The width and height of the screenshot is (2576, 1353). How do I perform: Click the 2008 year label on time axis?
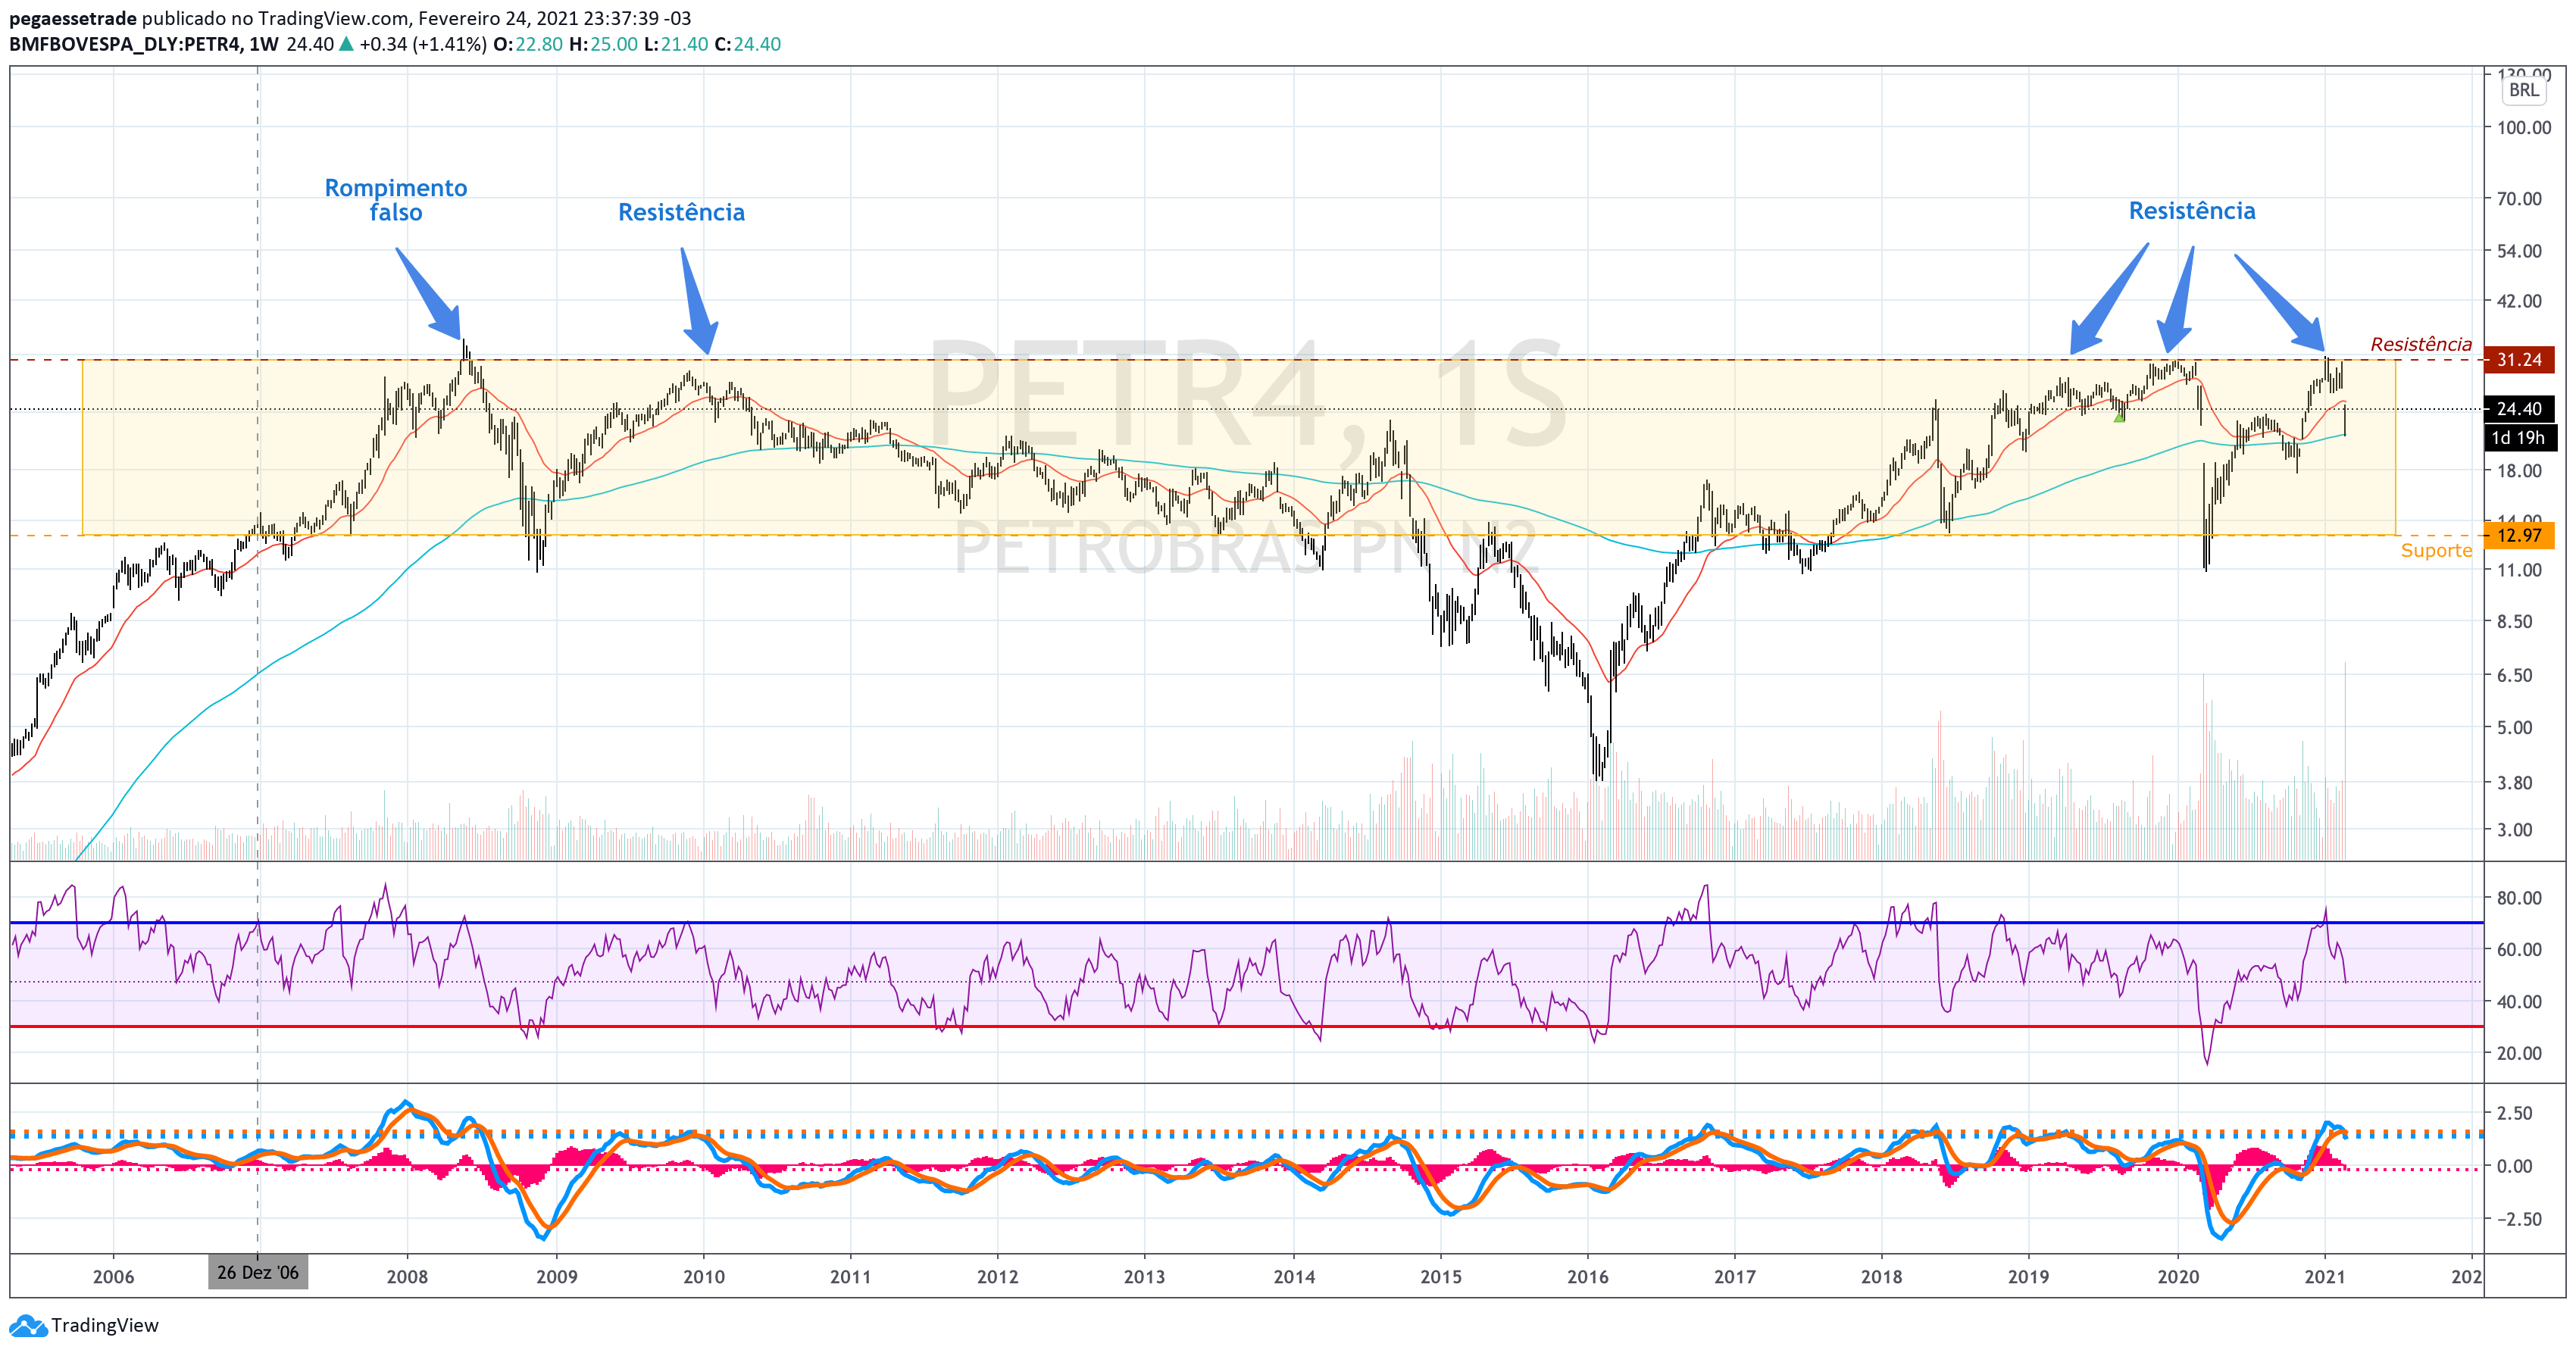tap(407, 1277)
